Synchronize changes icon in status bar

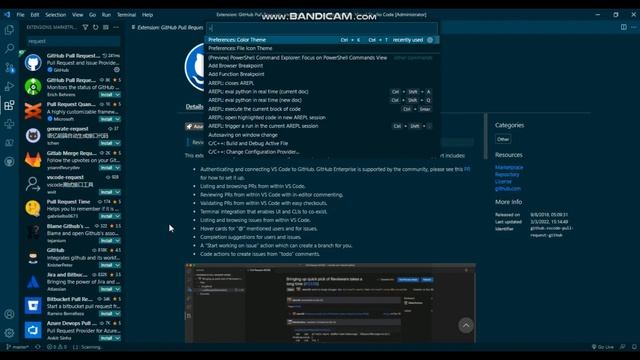38,347
